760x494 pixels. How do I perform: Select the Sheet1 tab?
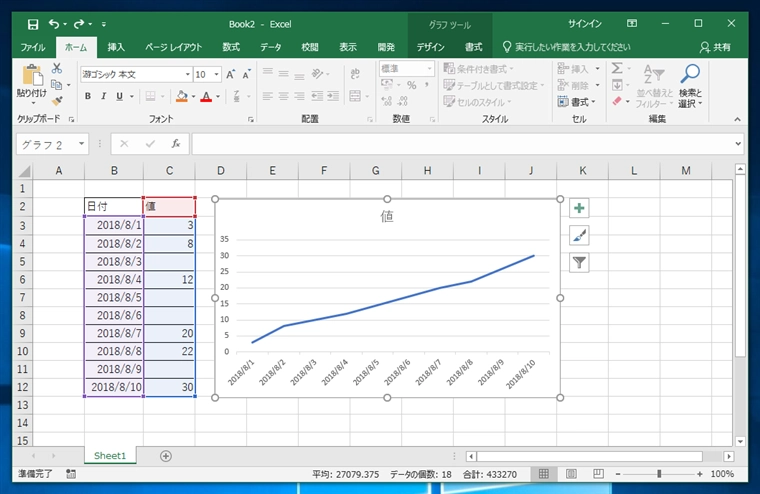(110, 456)
